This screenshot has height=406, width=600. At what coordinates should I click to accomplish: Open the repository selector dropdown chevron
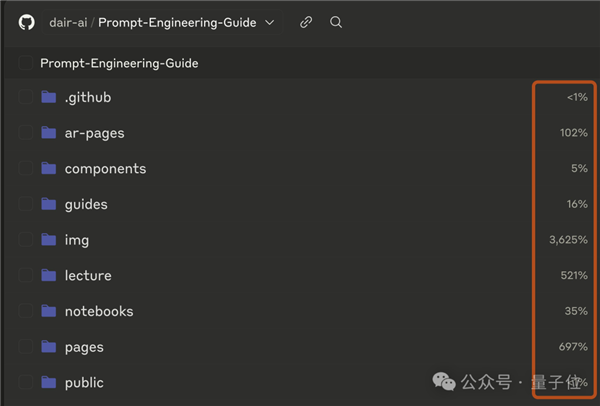click(x=270, y=22)
